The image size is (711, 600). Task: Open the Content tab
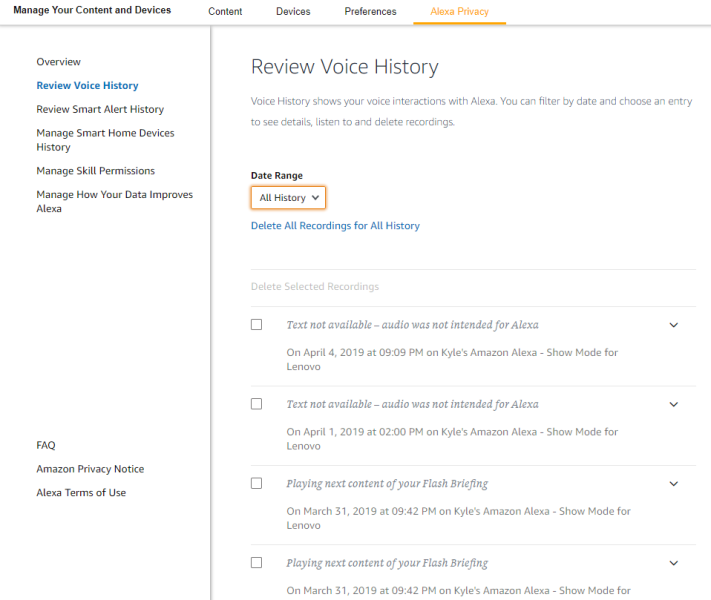(225, 11)
